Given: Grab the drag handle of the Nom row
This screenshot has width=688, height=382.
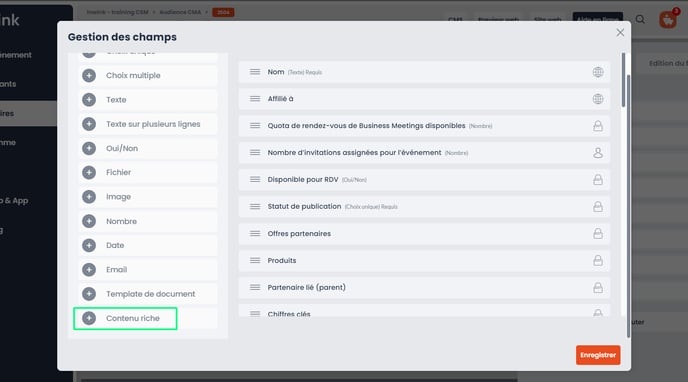Looking at the screenshot, I should (255, 72).
